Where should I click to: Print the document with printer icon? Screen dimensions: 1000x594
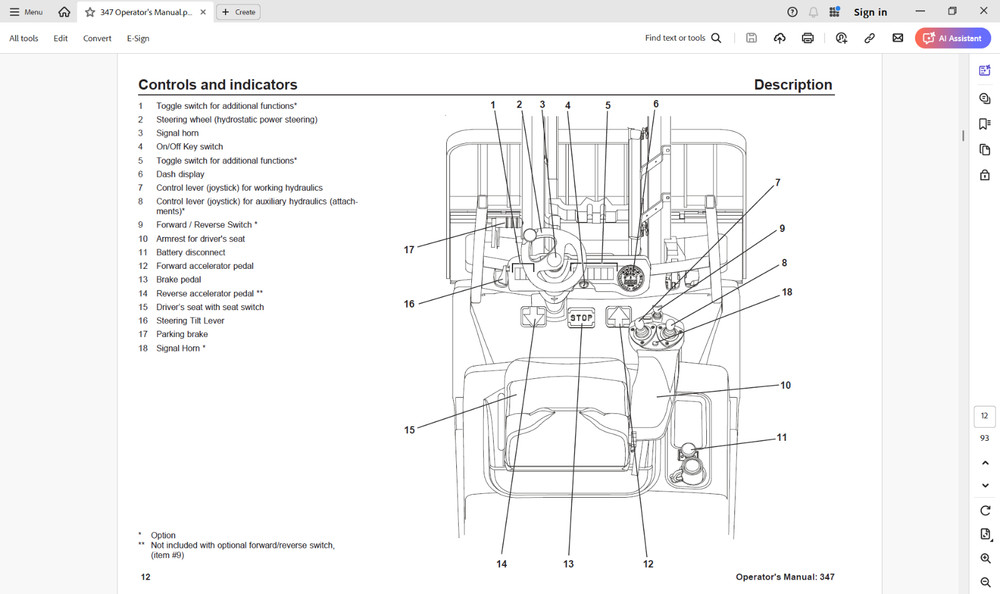[x=807, y=38]
